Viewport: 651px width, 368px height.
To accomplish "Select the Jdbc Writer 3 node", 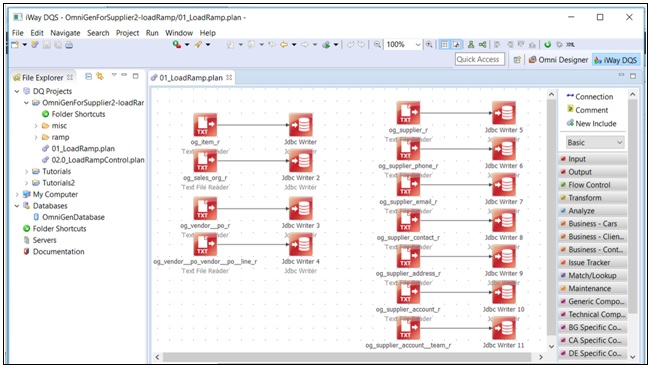I will (x=301, y=208).
